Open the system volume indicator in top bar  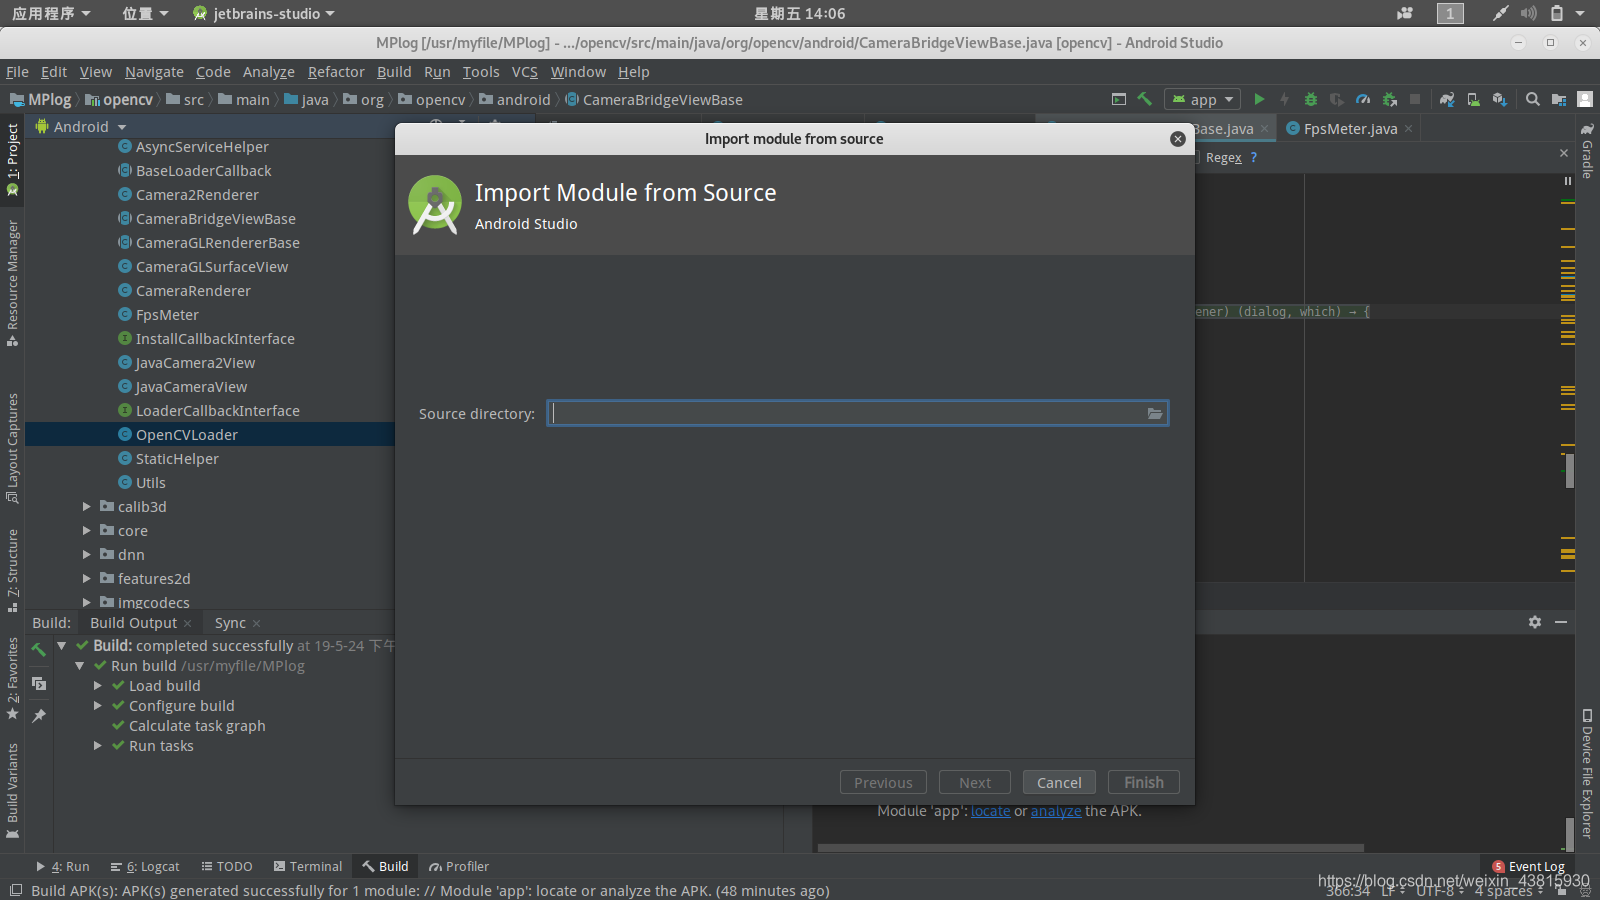pos(1529,13)
